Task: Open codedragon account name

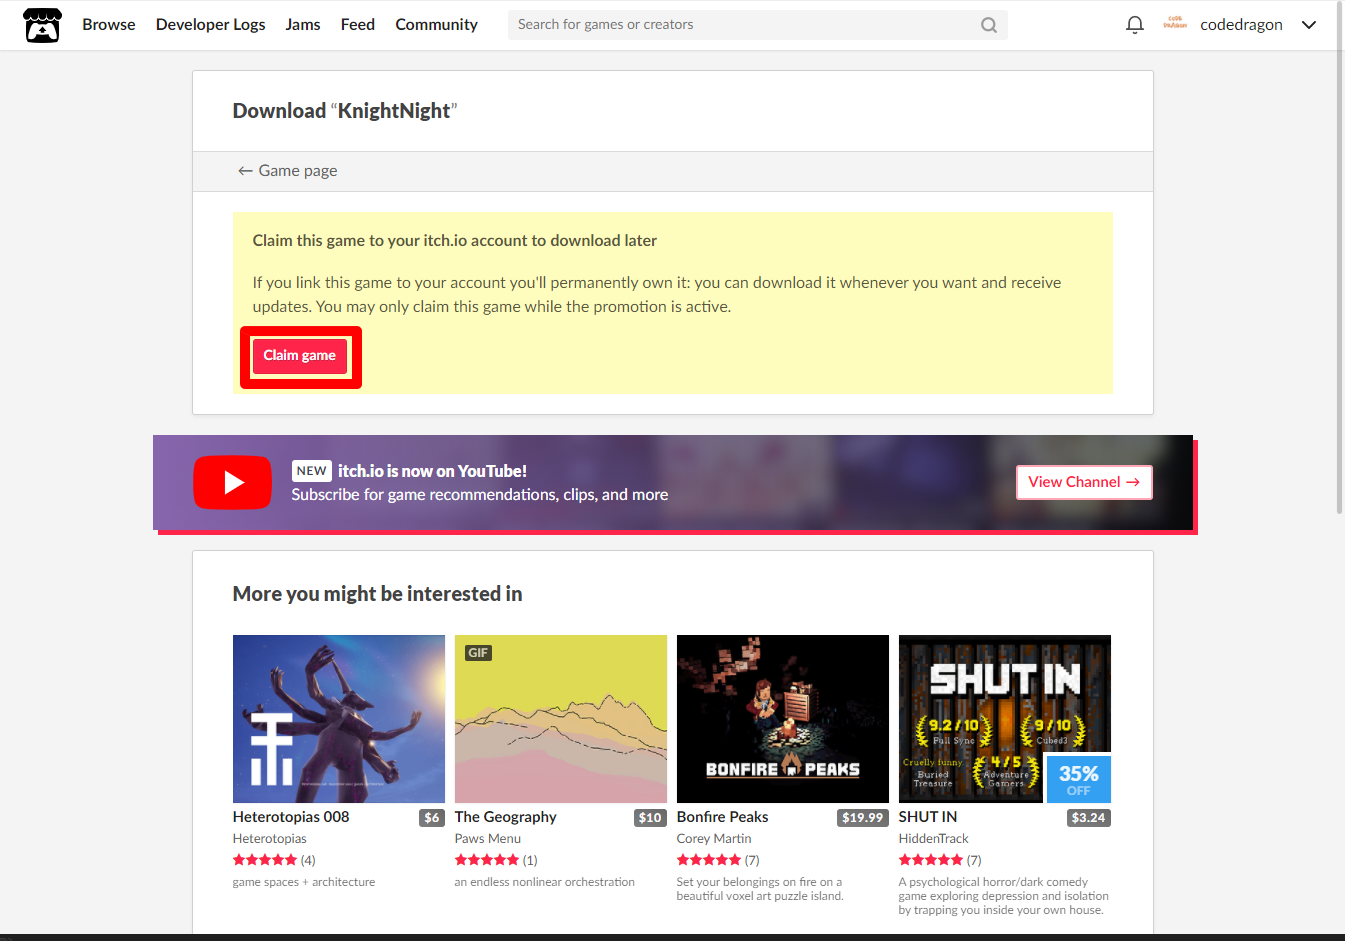Action: [1241, 25]
